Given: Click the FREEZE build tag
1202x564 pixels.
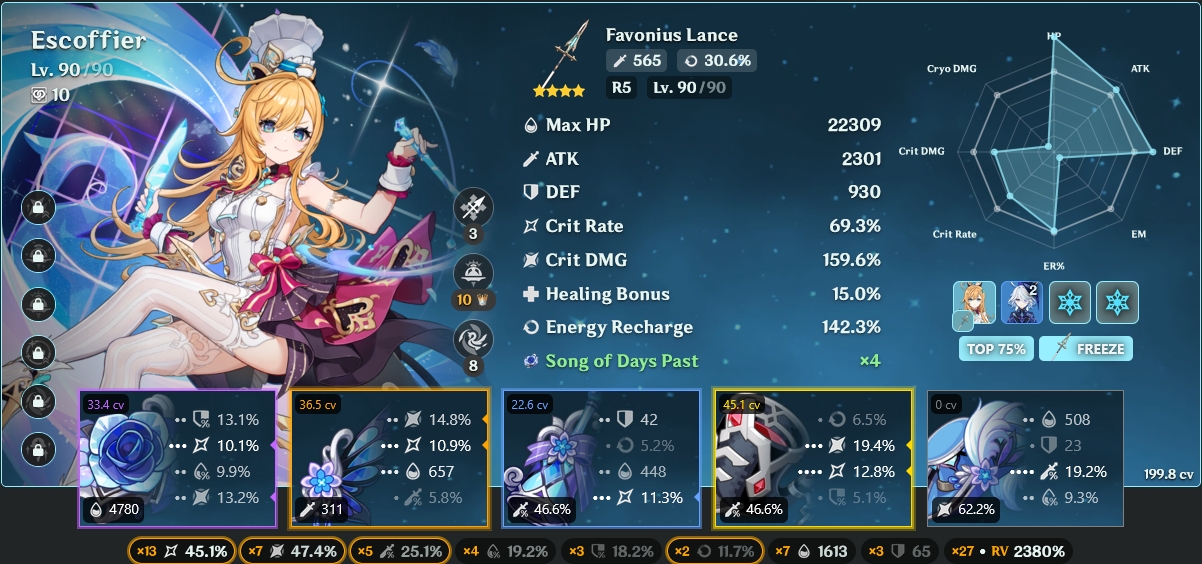Looking at the screenshot, I should click(x=1085, y=349).
